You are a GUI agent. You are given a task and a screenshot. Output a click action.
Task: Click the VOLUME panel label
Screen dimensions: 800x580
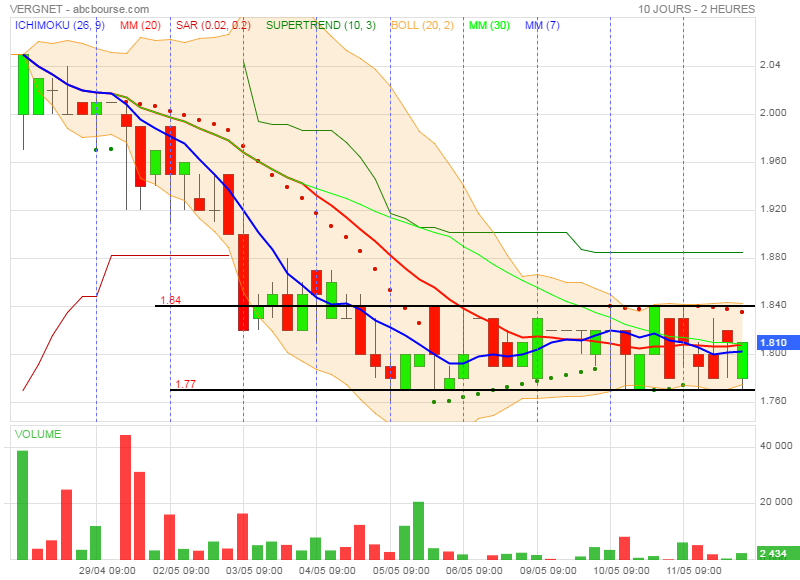pyautogui.click(x=38, y=434)
